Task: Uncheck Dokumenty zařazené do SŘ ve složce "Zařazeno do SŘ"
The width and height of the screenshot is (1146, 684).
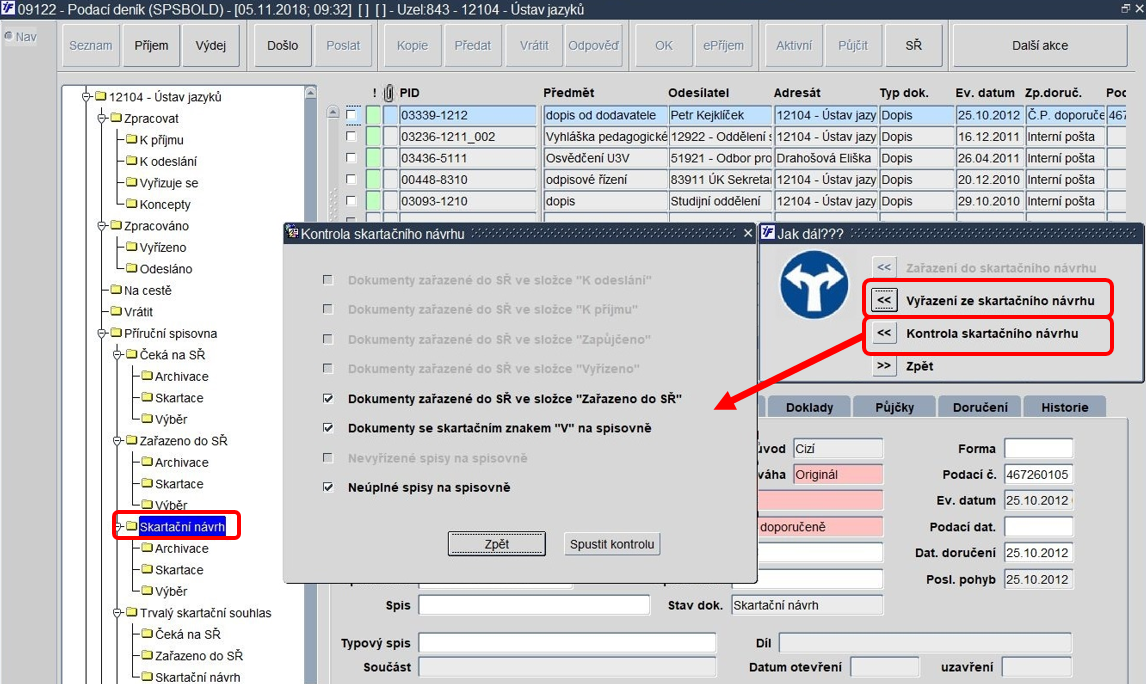Action: point(328,399)
